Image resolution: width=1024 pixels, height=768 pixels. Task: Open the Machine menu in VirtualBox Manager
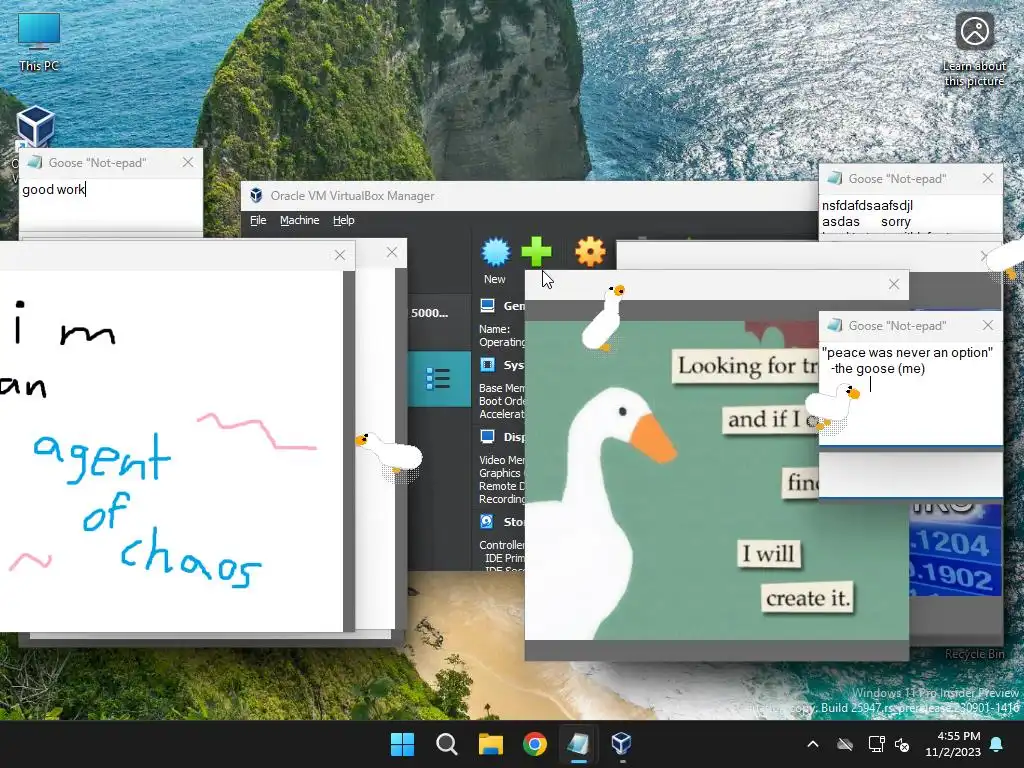click(300, 220)
